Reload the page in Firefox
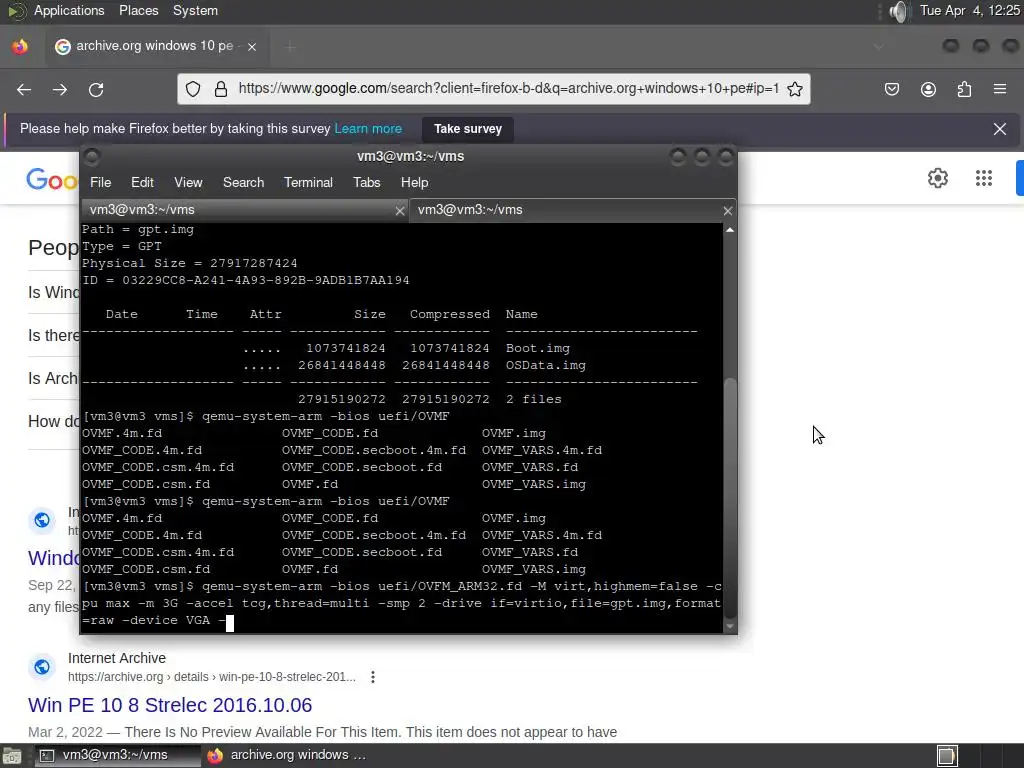 (x=96, y=89)
